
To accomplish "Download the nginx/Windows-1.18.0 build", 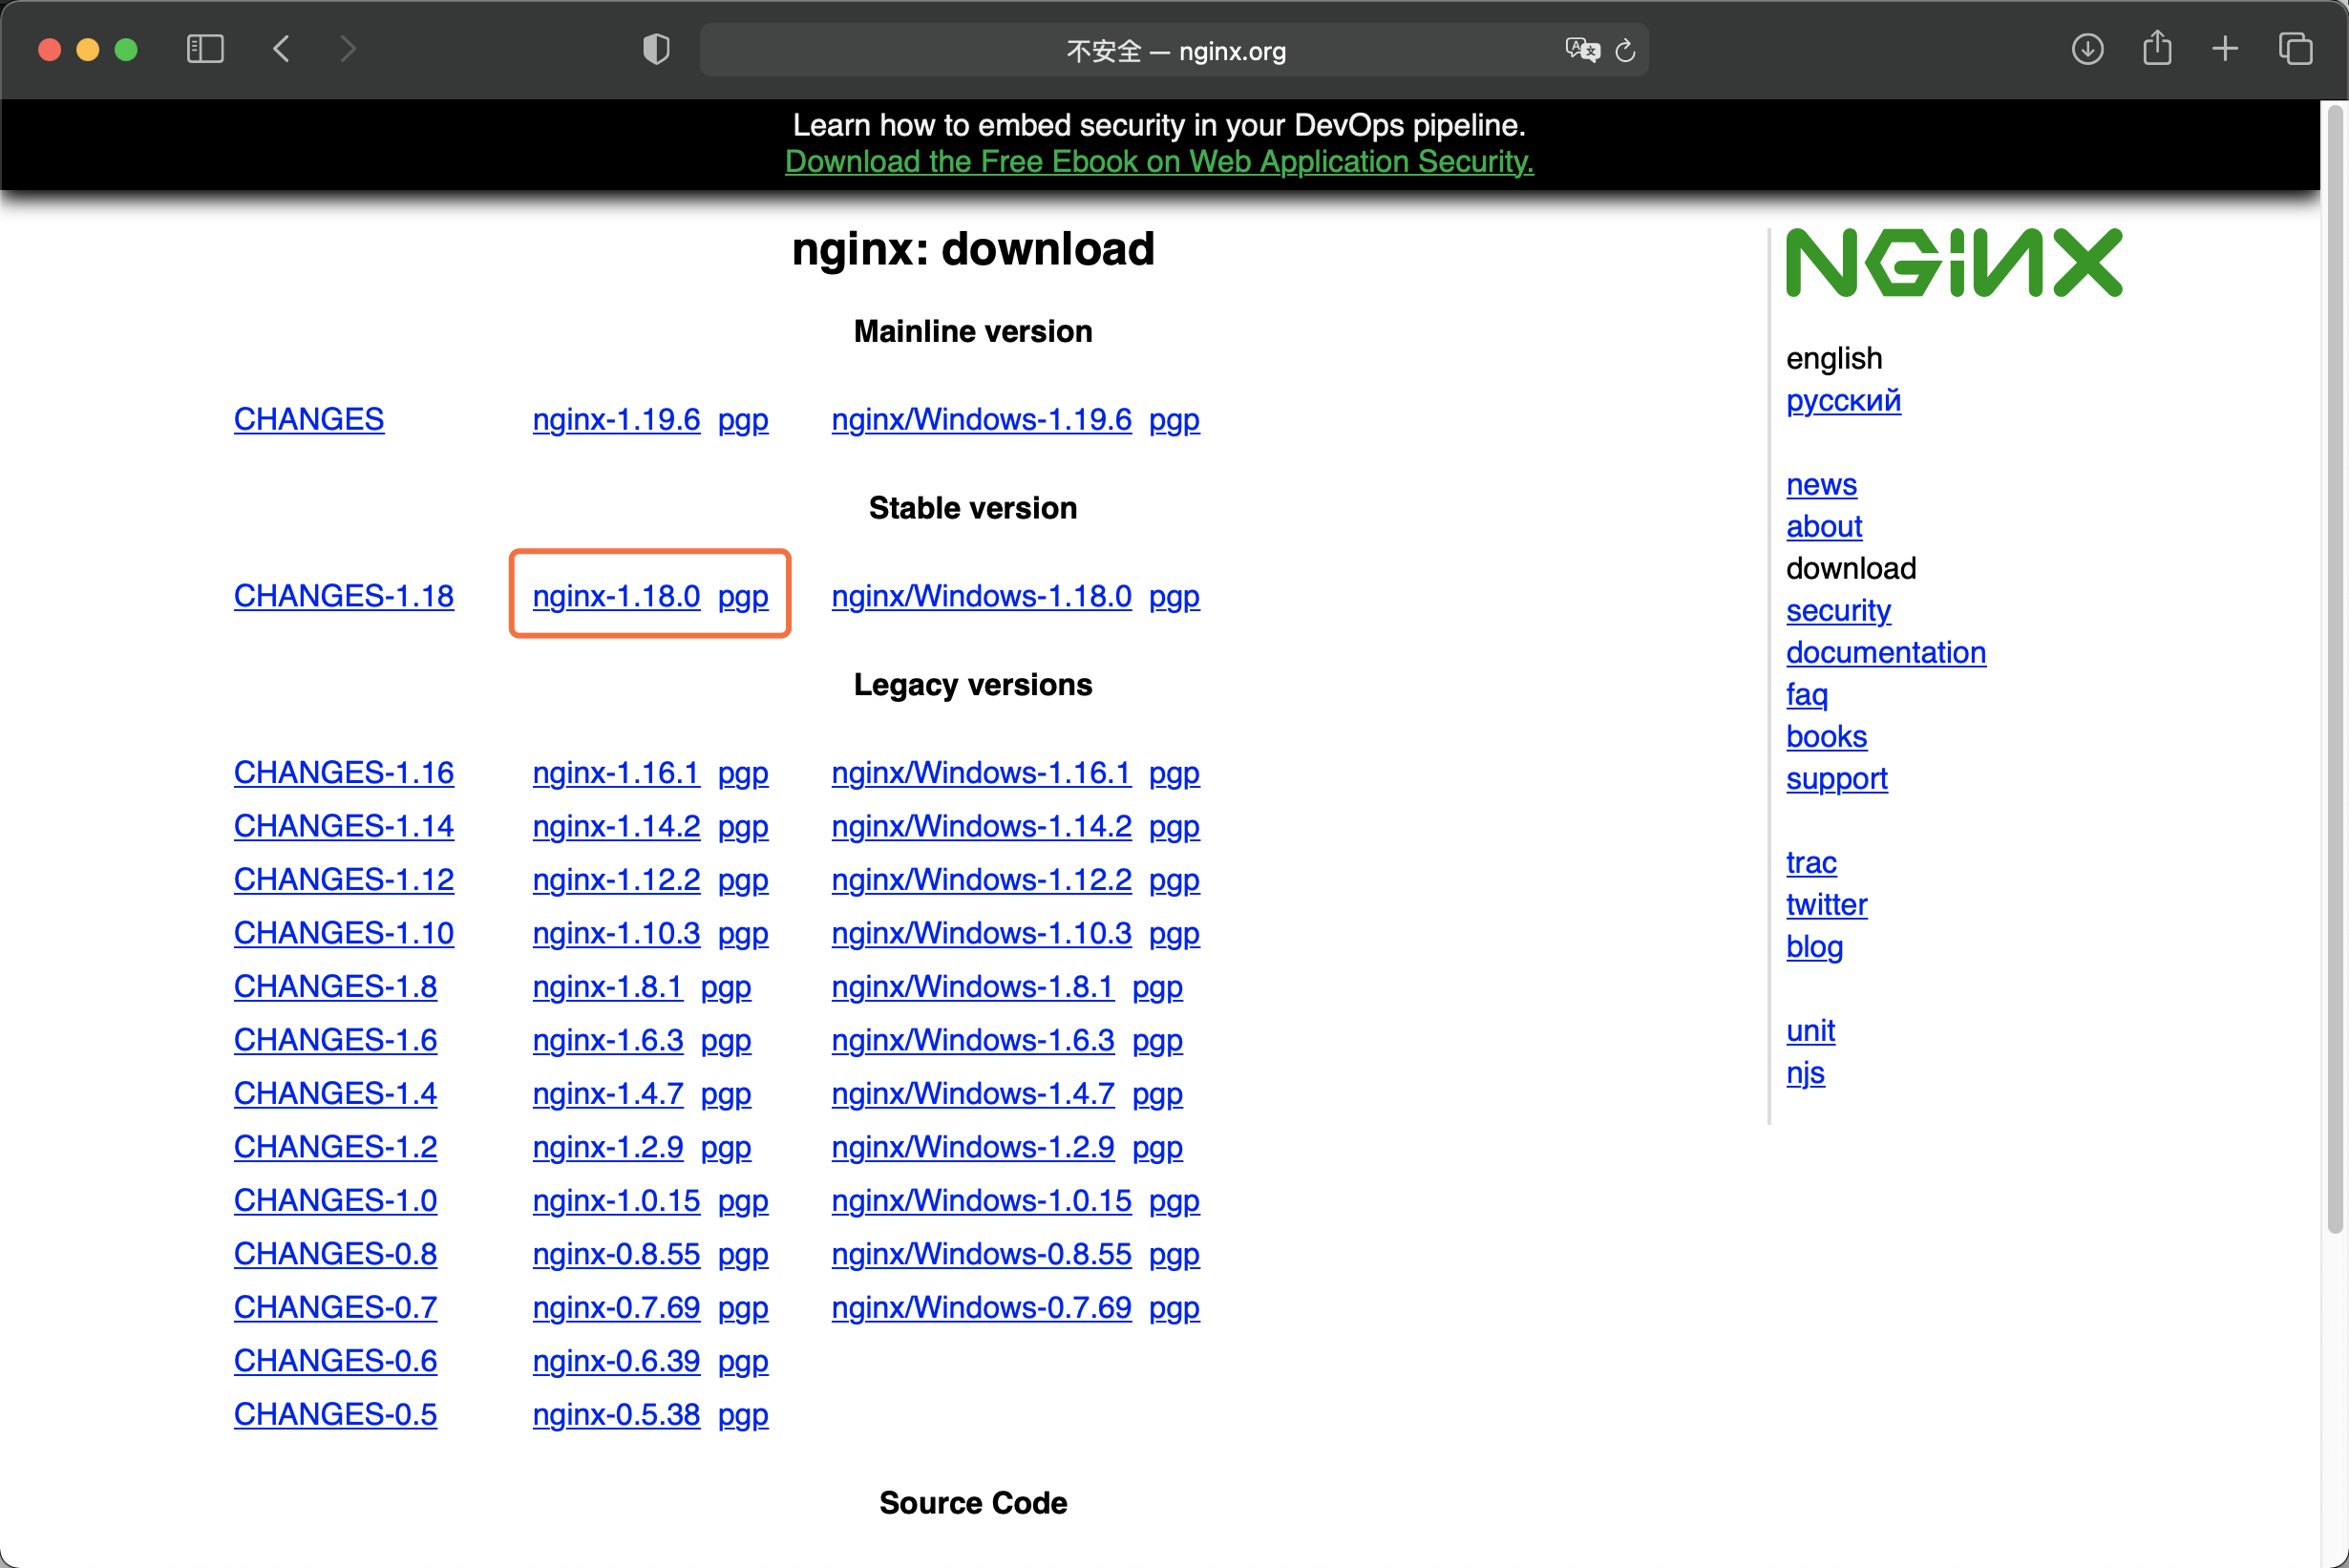I will tap(981, 596).
